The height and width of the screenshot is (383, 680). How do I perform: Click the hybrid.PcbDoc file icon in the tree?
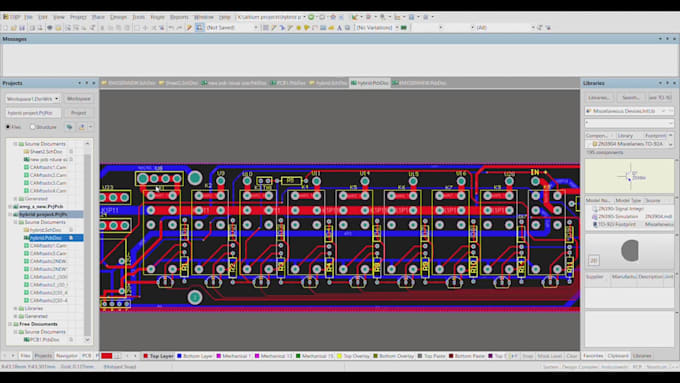[x=26, y=238]
